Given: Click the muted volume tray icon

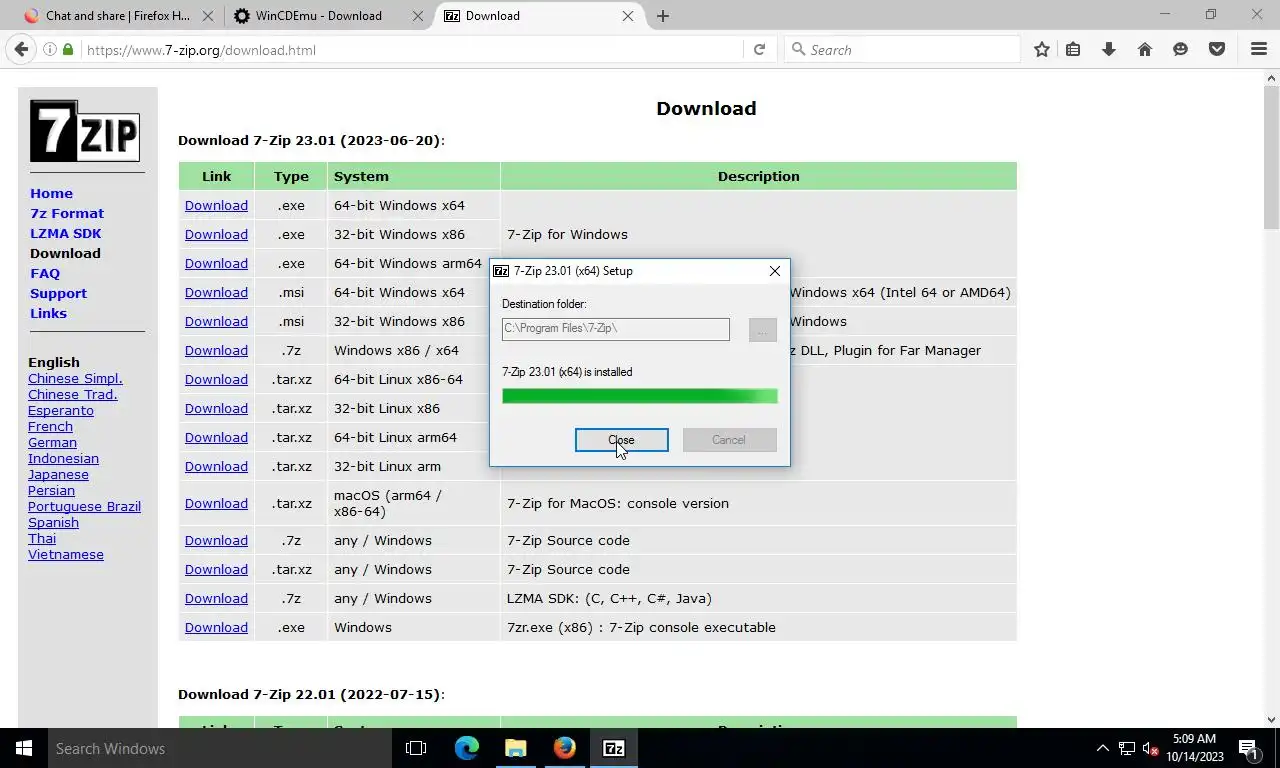Looking at the screenshot, I should 1151,748.
